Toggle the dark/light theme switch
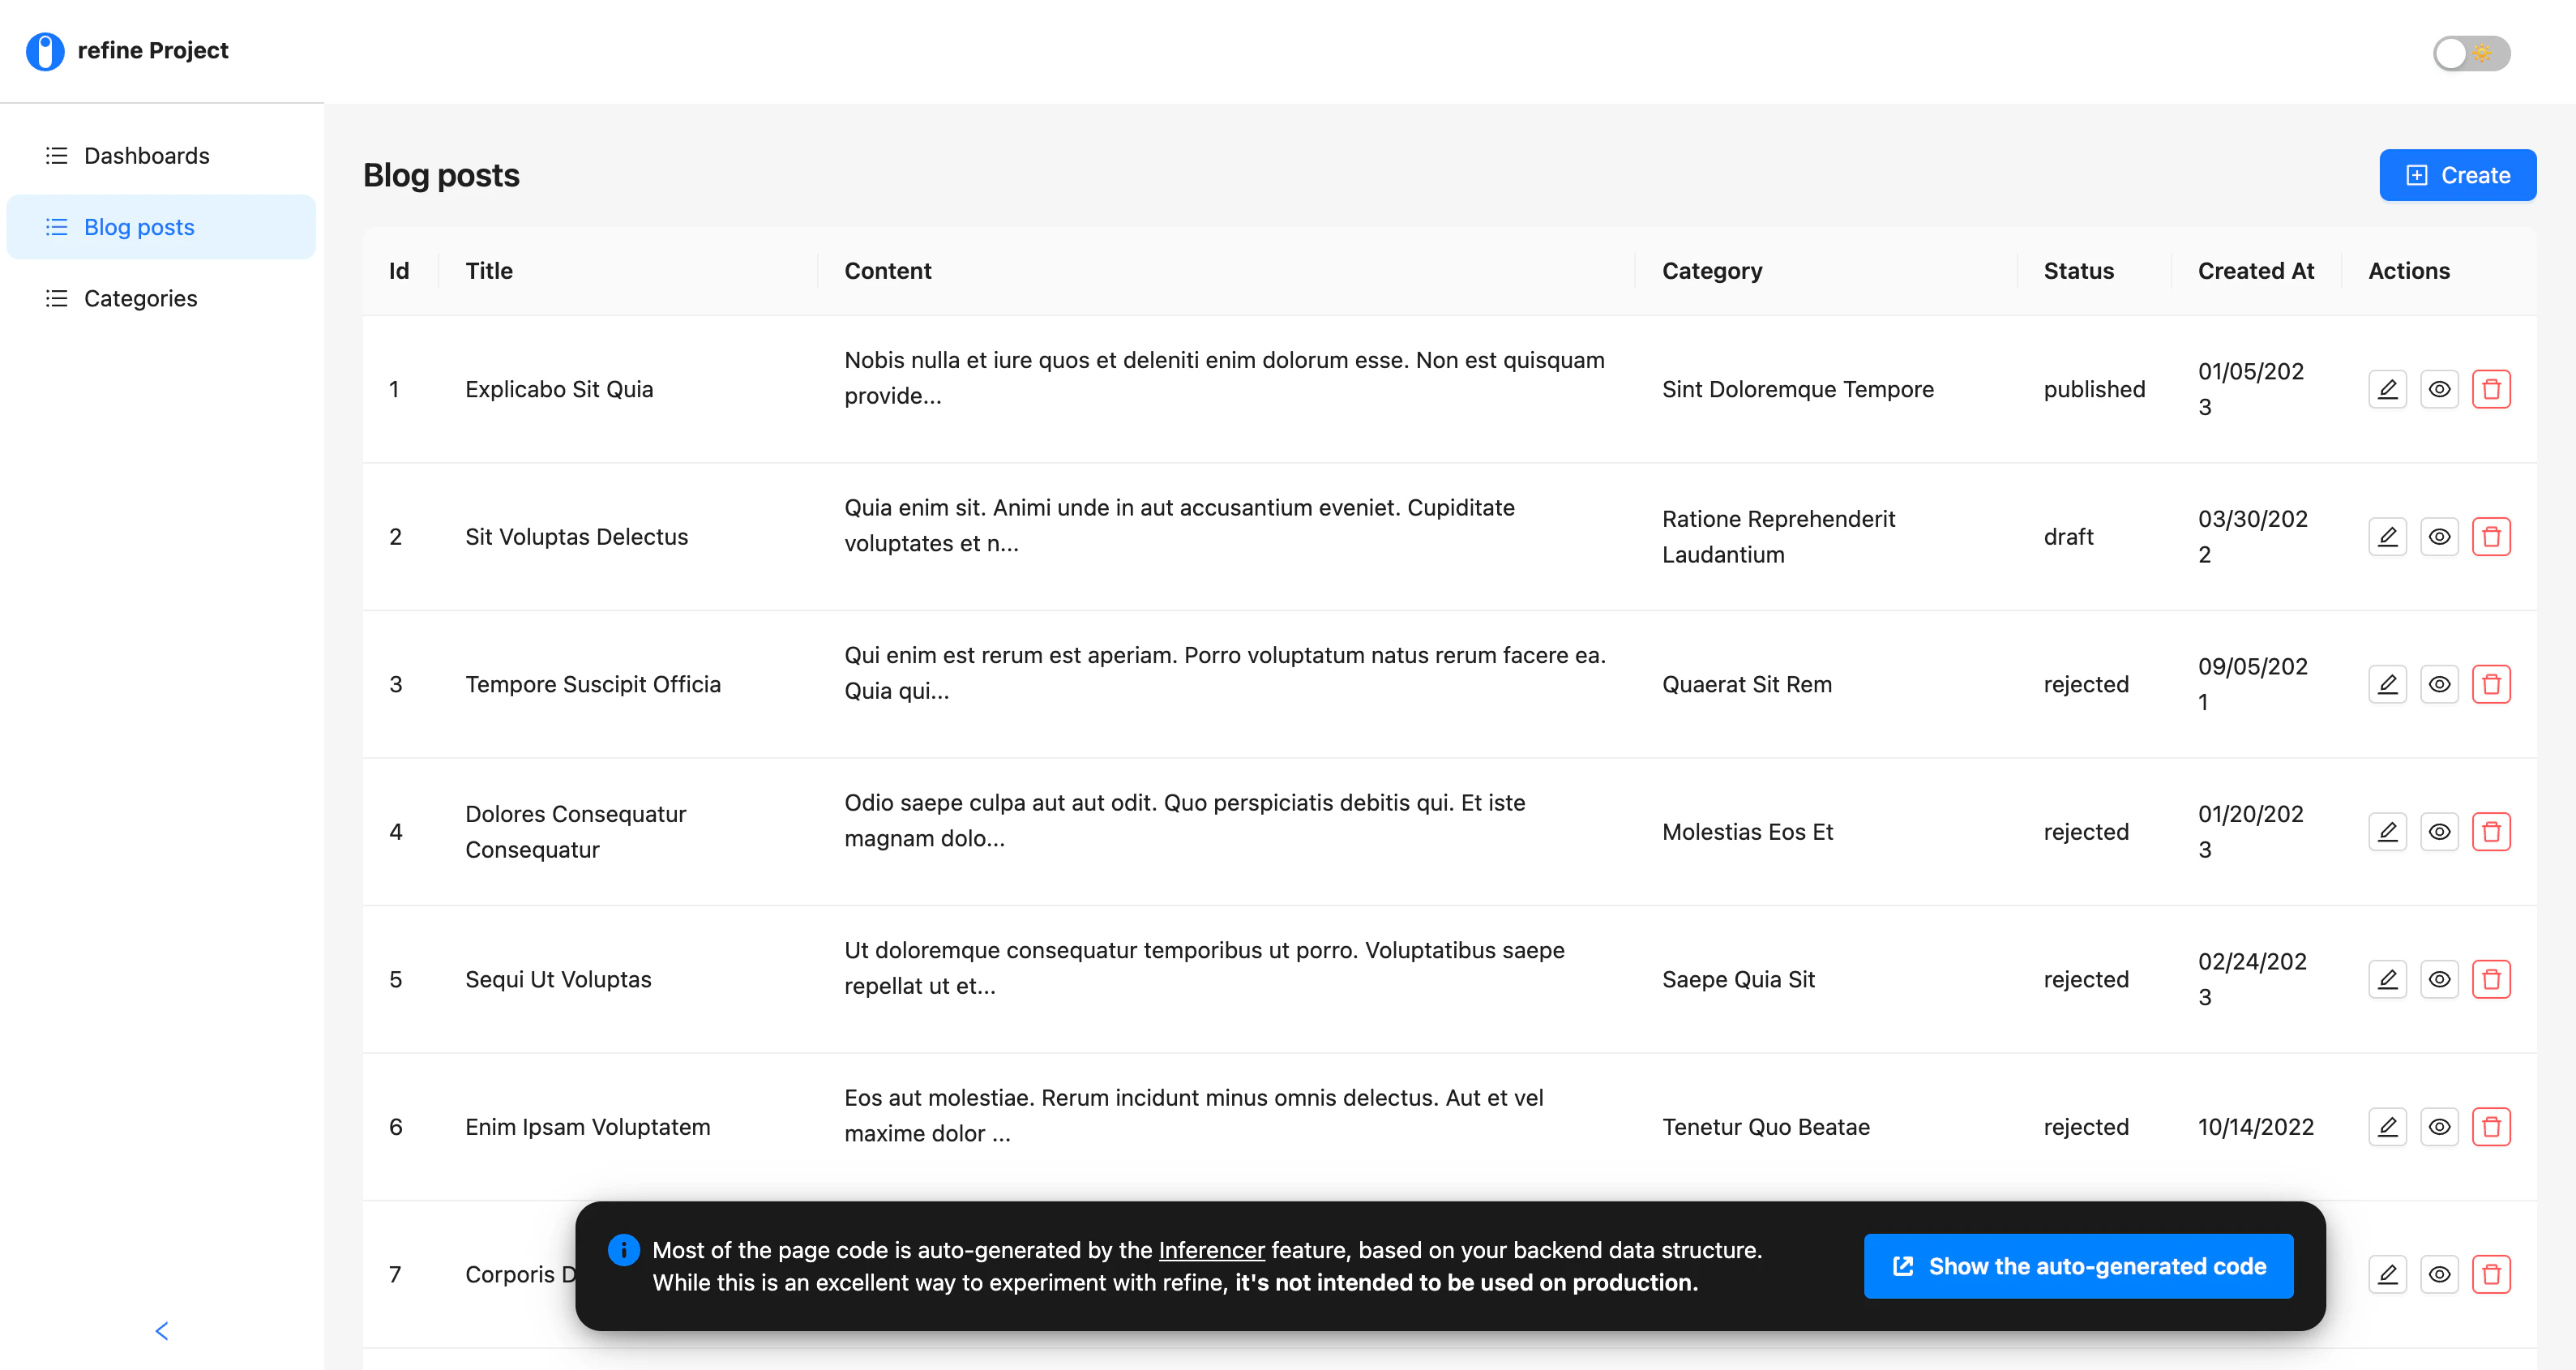Screen dimensions: 2576x1370 pos(2471,53)
